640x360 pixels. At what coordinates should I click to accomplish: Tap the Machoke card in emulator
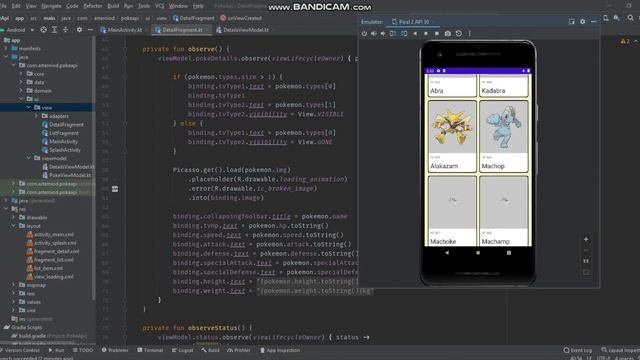point(452,211)
